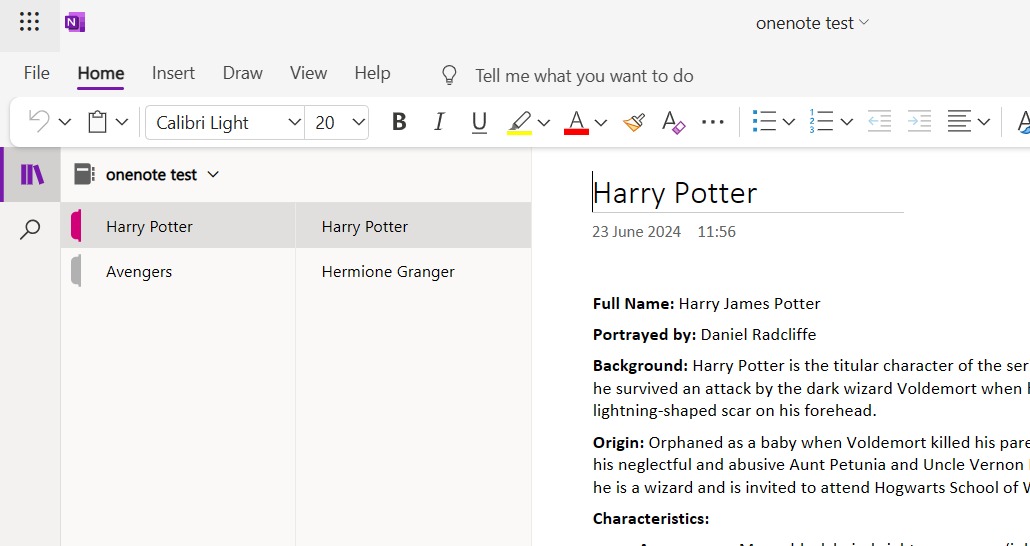Image resolution: width=1030 pixels, height=546 pixels.
Task: Open the More font options ellipsis
Action: [x=713, y=122]
